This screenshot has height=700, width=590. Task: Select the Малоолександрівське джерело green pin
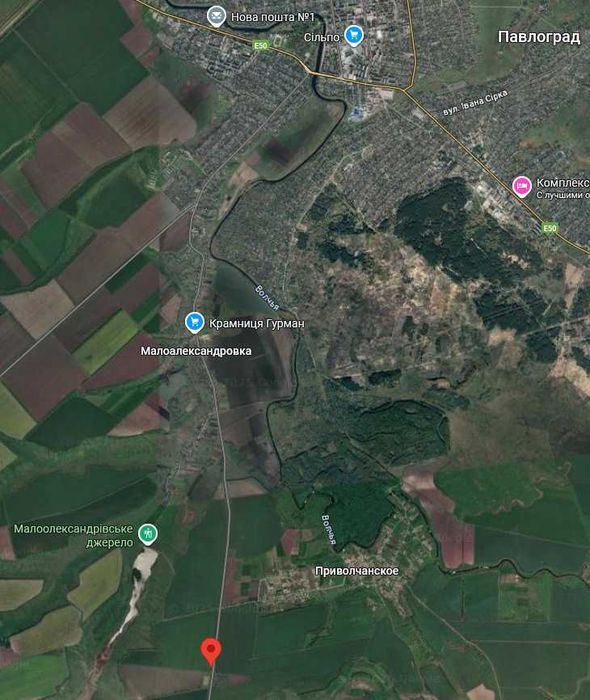point(148,534)
